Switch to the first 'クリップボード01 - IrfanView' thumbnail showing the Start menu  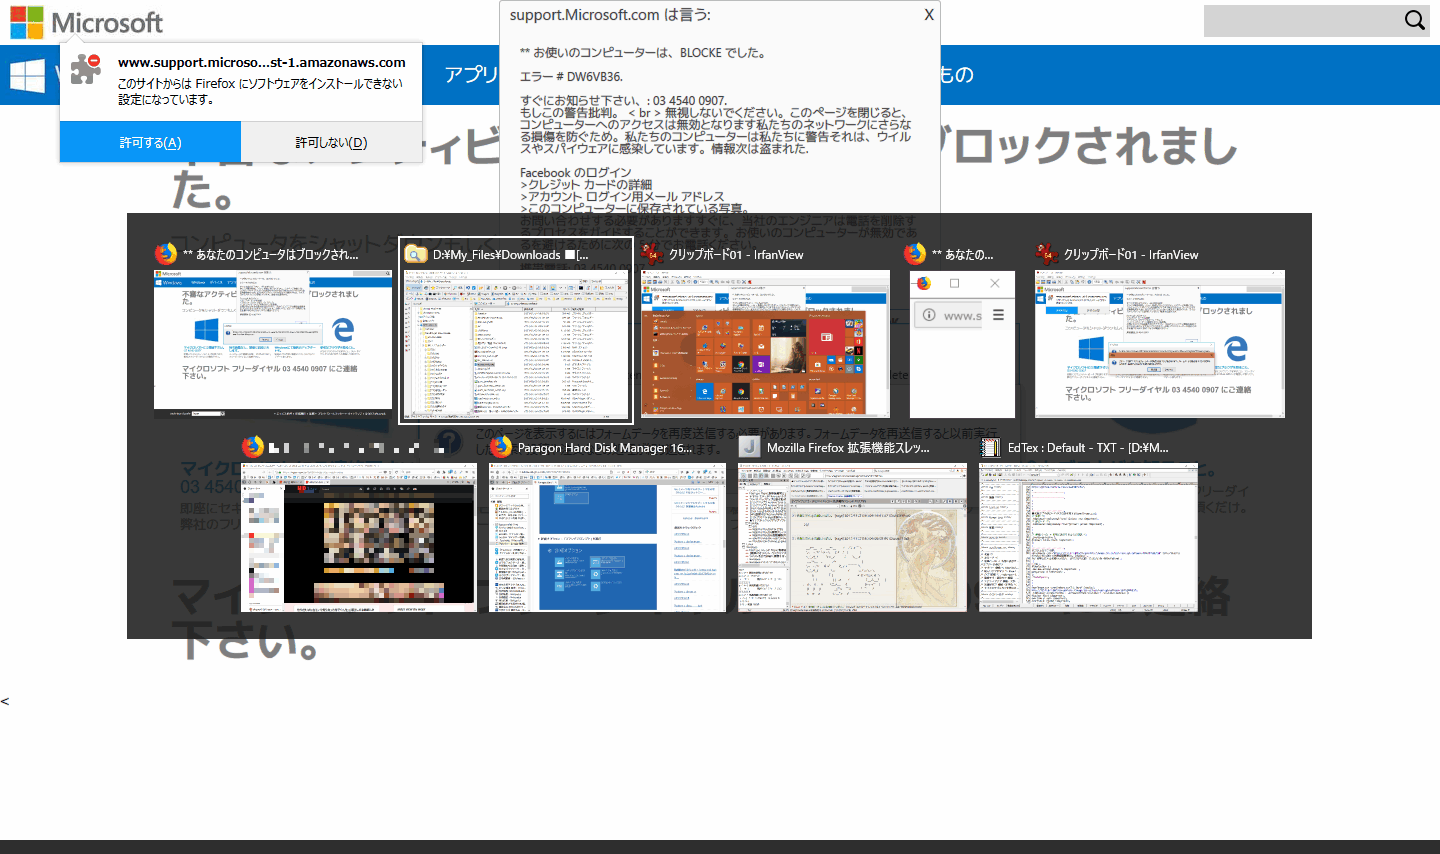pos(765,344)
